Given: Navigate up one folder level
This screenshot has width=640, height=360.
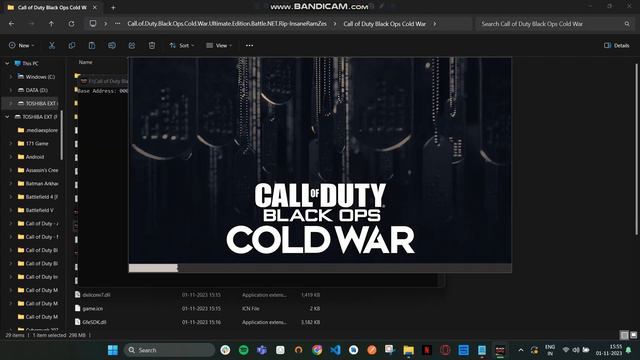Looking at the screenshot, I should click(x=51, y=24).
